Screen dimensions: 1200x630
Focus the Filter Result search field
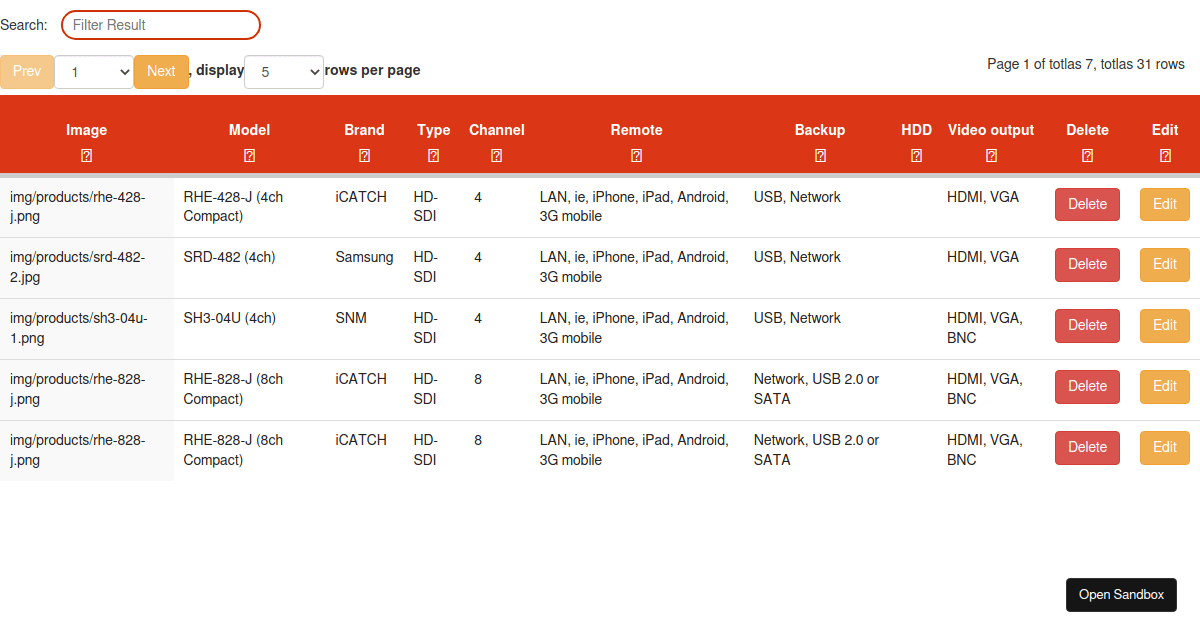pyautogui.click(x=161, y=25)
